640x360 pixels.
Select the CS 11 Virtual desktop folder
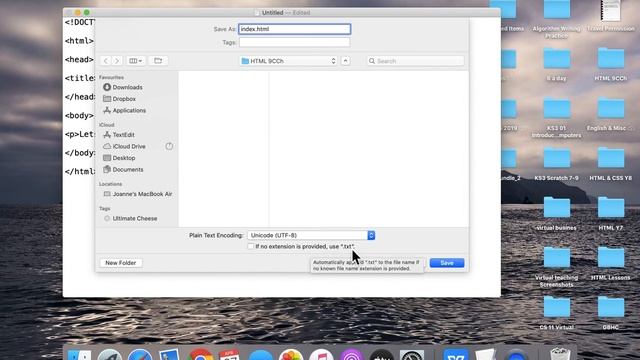point(556,313)
